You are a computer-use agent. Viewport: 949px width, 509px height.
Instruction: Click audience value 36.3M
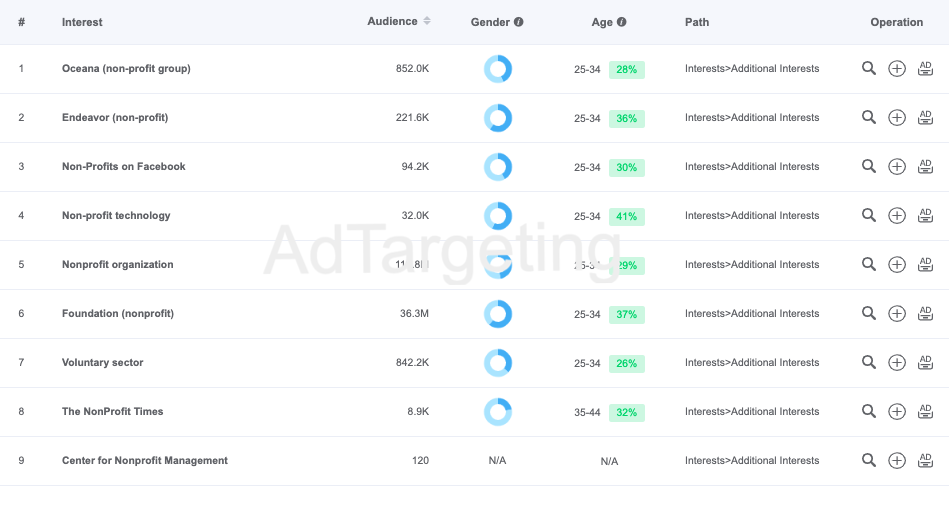414,314
